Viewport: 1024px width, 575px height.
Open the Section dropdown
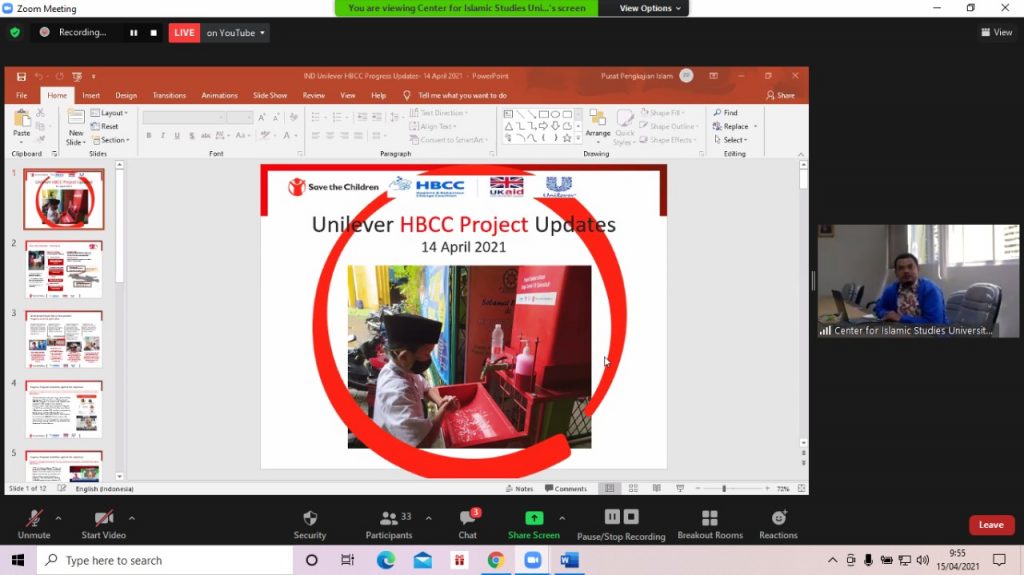click(x=111, y=140)
